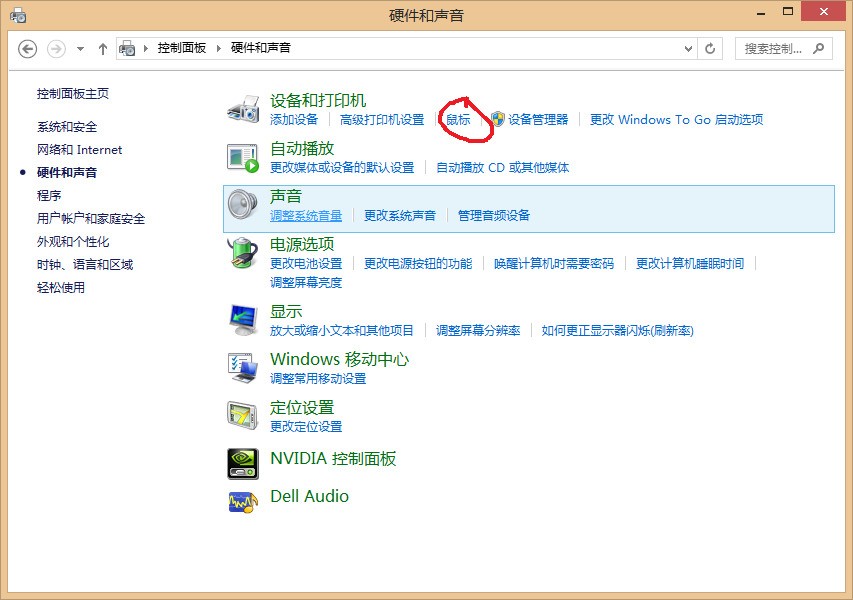Click the 定位设置 icon

pyautogui.click(x=241, y=415)
